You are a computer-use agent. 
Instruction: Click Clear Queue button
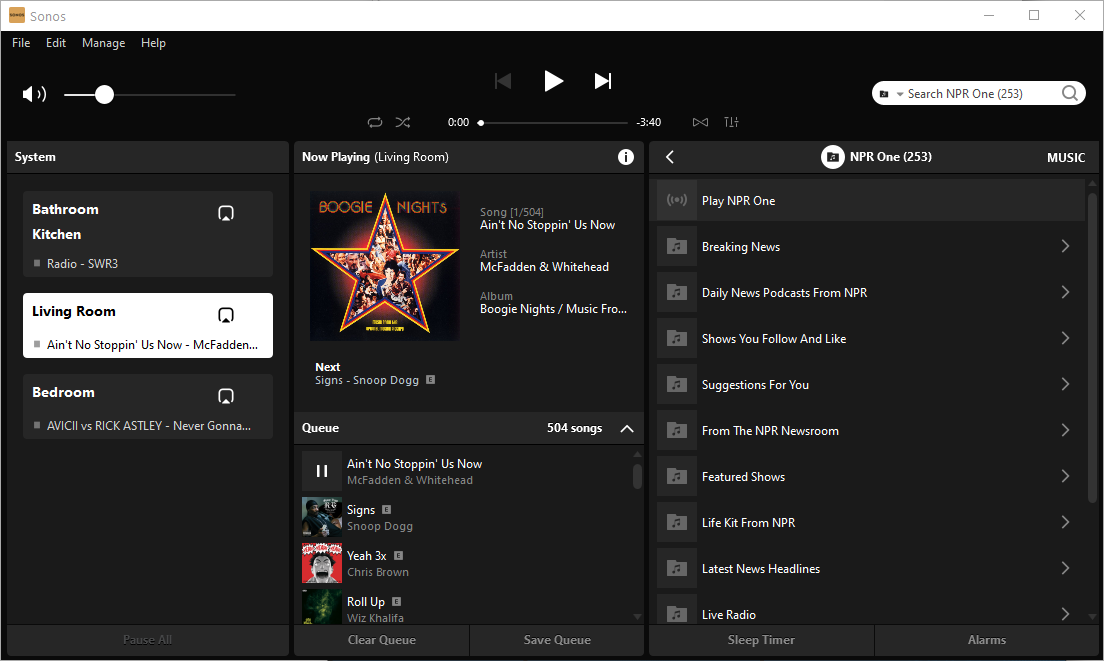point(382,640)
